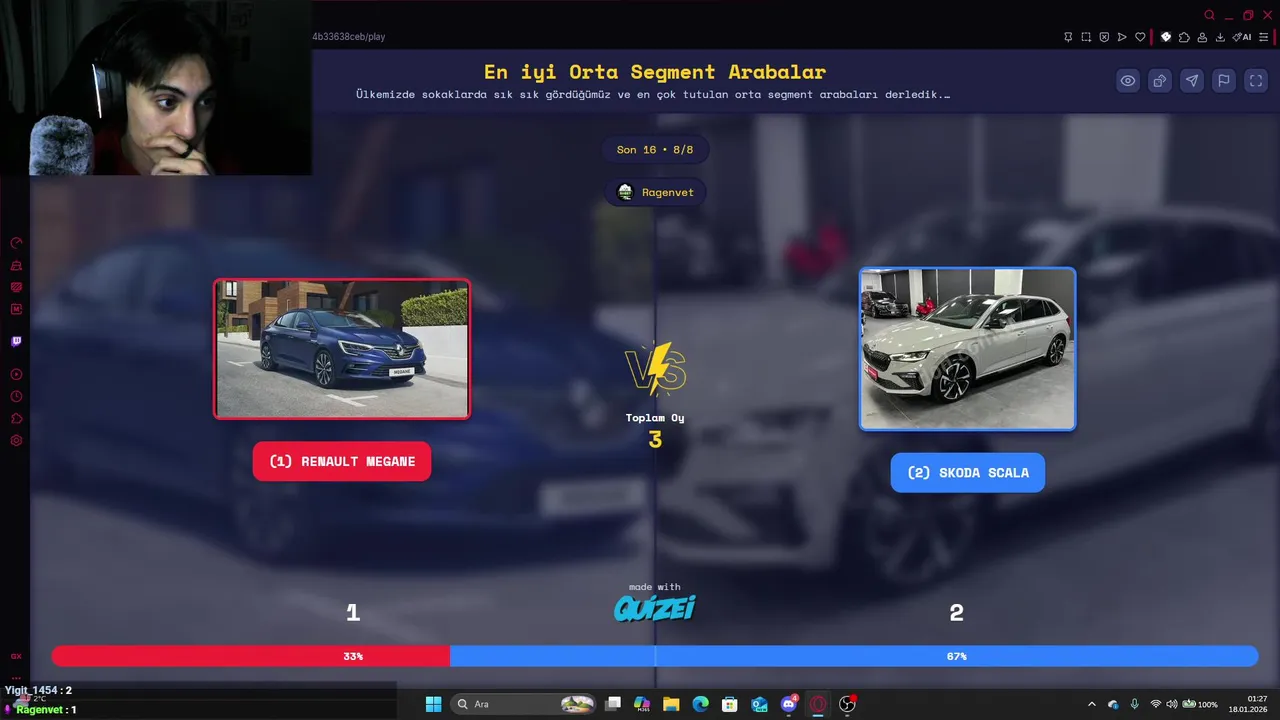Select the grey Skoda Scala car image
1280x720 pixels.
click(x=967, y=349)
